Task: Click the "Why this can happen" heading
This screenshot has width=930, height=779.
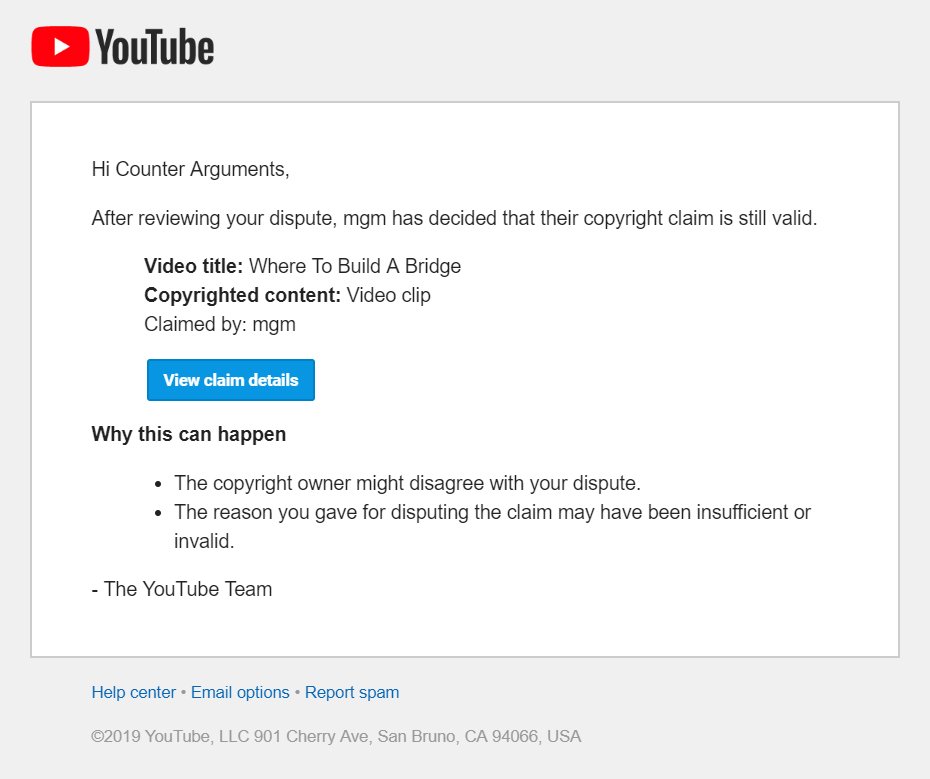Action: pos(189,434)
